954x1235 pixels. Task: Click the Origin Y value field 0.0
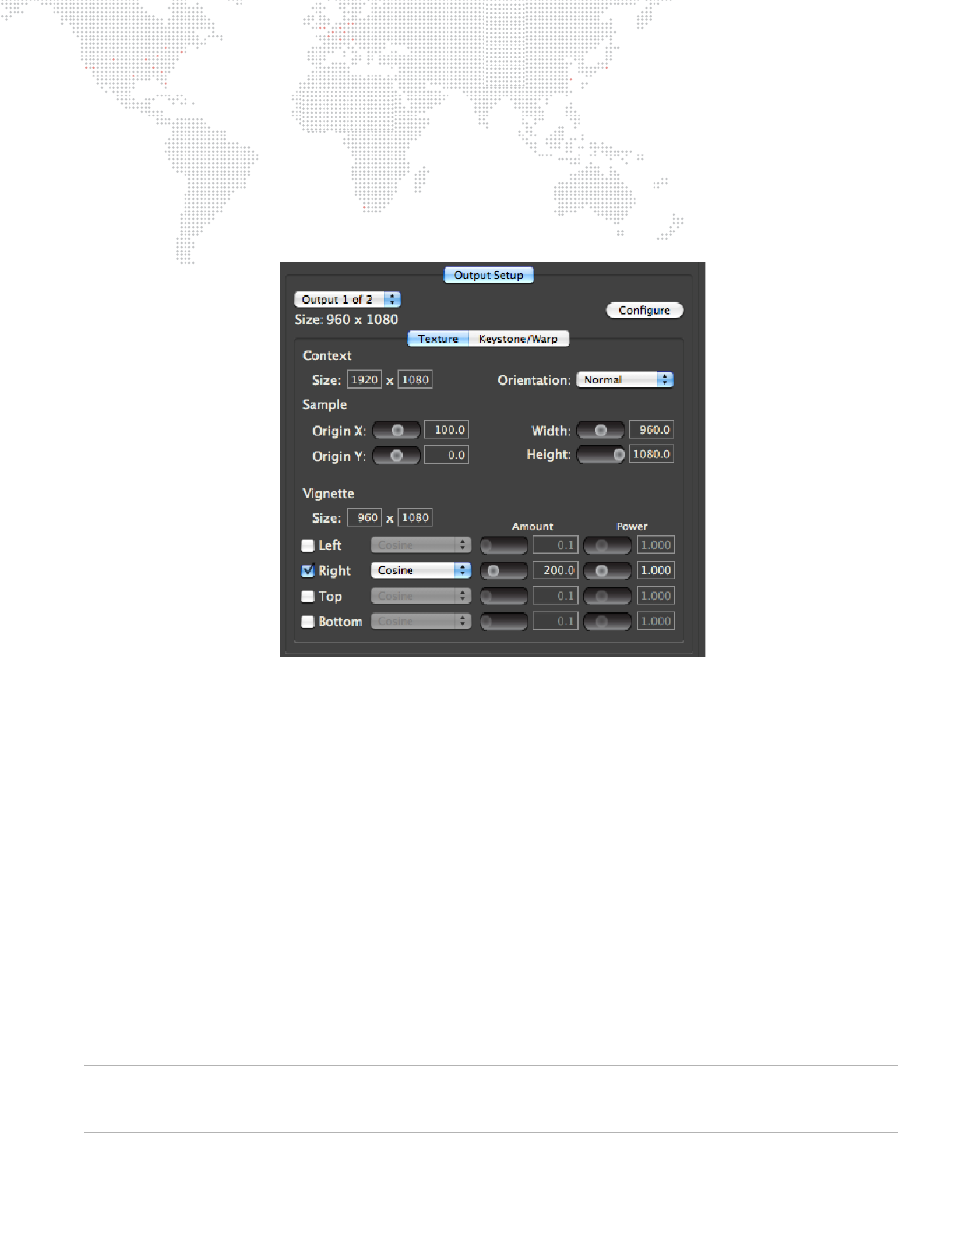pos(446,455)
